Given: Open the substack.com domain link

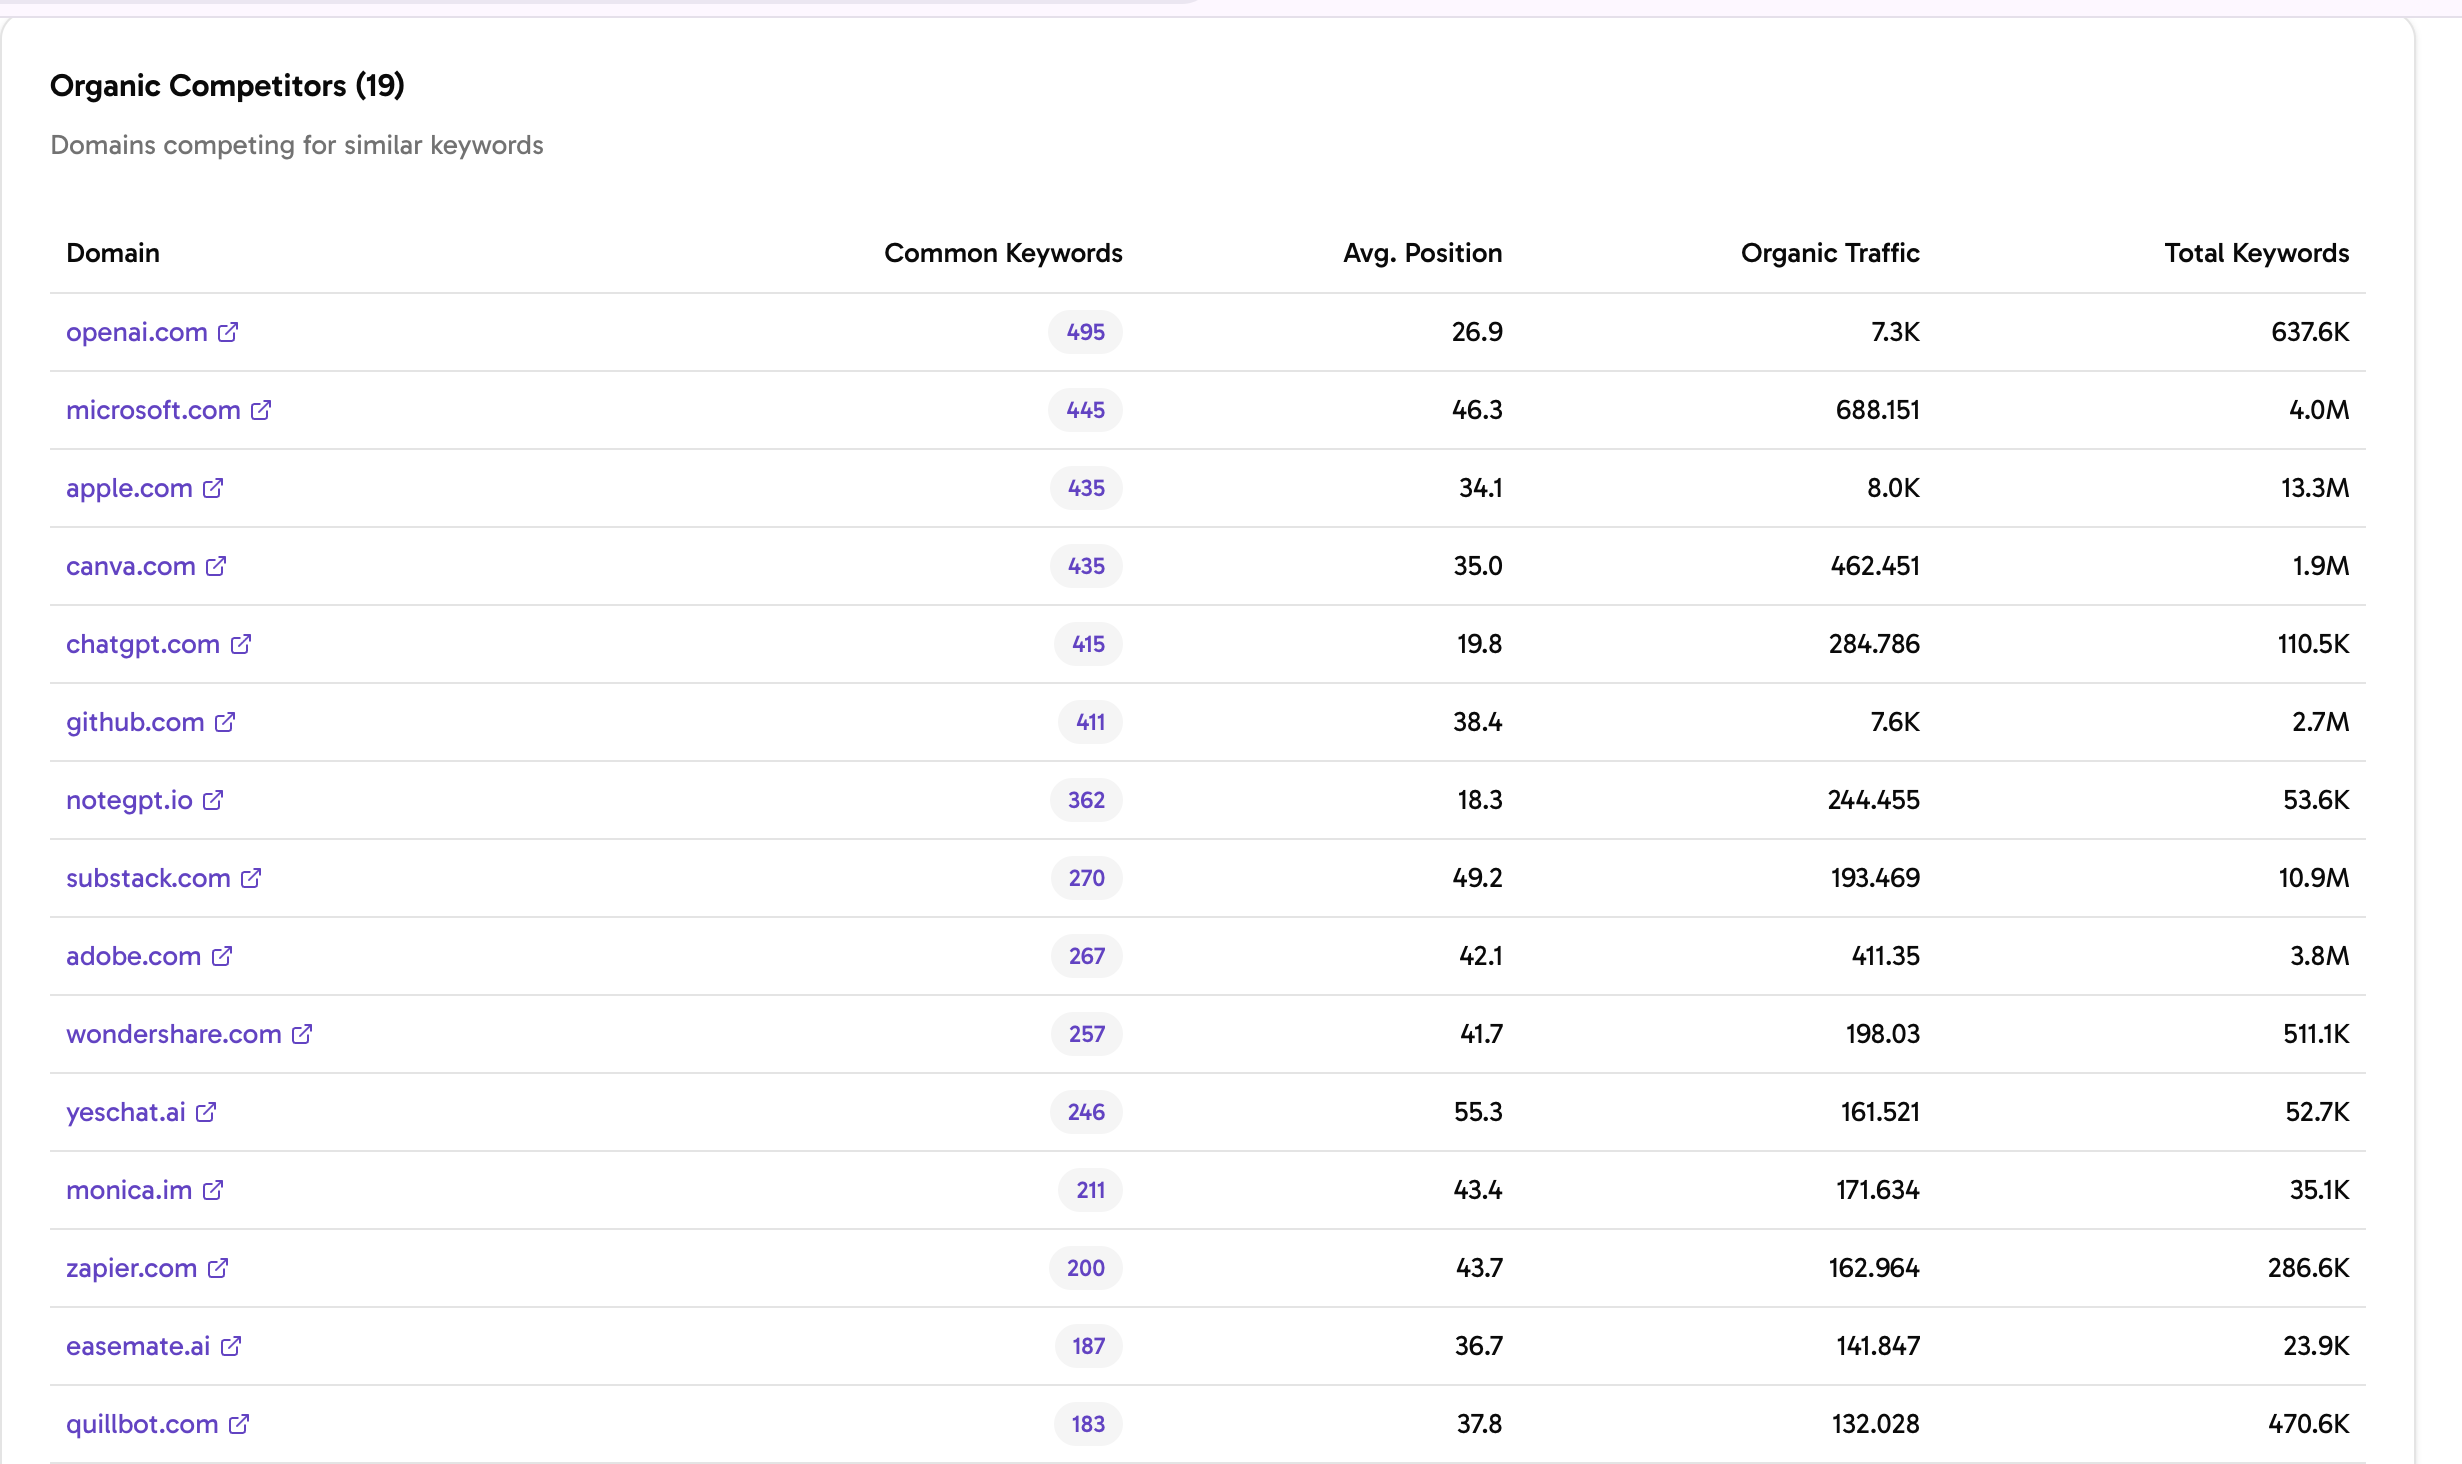Looking at the screenshot, I should click(x=148, y=878).
